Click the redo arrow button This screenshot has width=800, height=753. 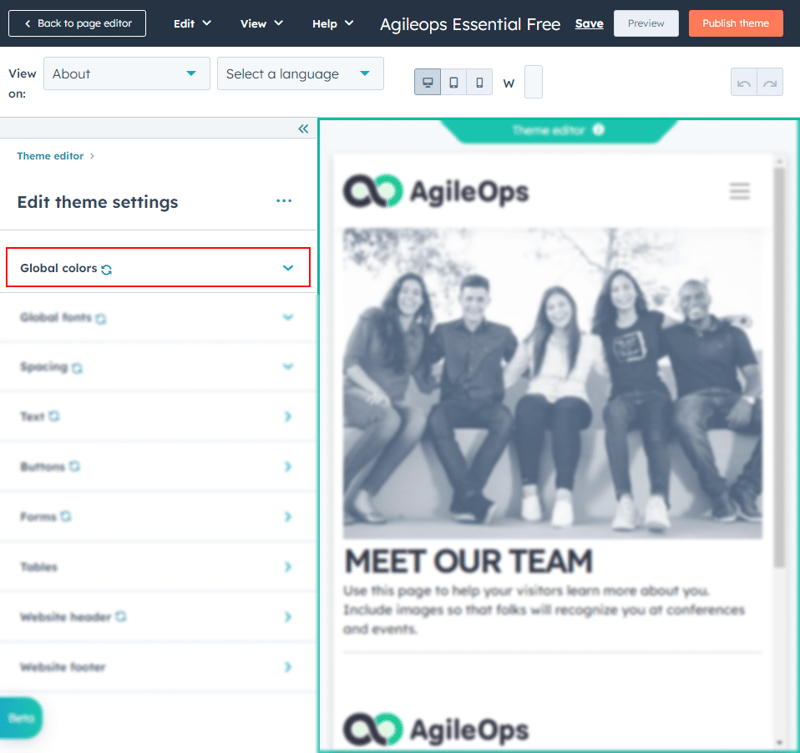tap(770, 83)
